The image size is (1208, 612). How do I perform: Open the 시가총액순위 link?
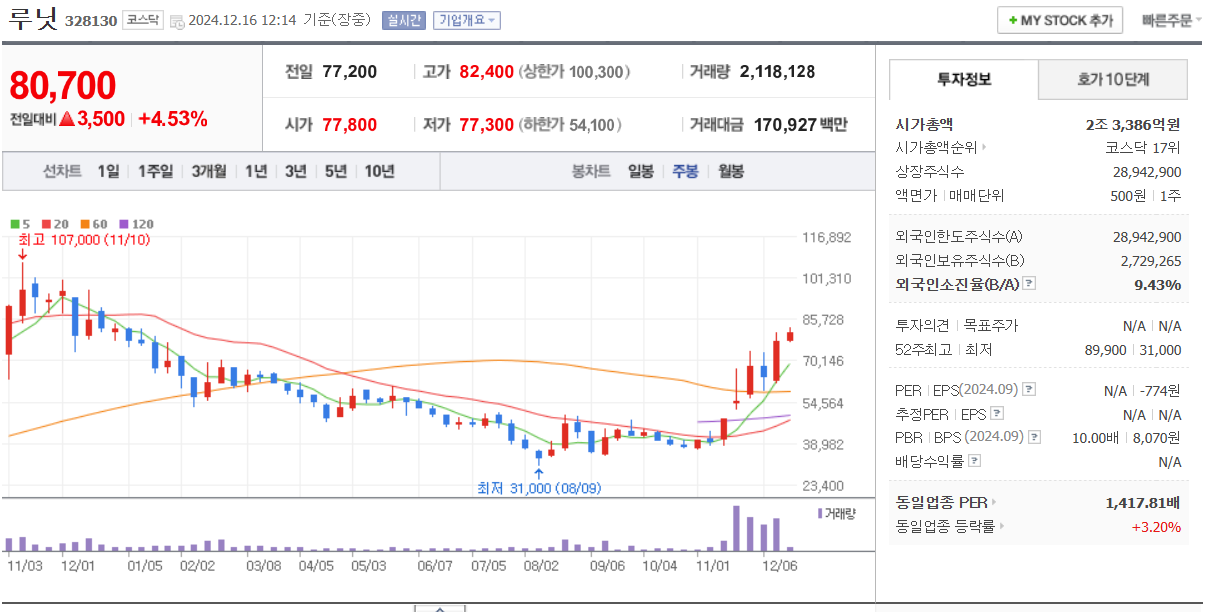(935, 148)
